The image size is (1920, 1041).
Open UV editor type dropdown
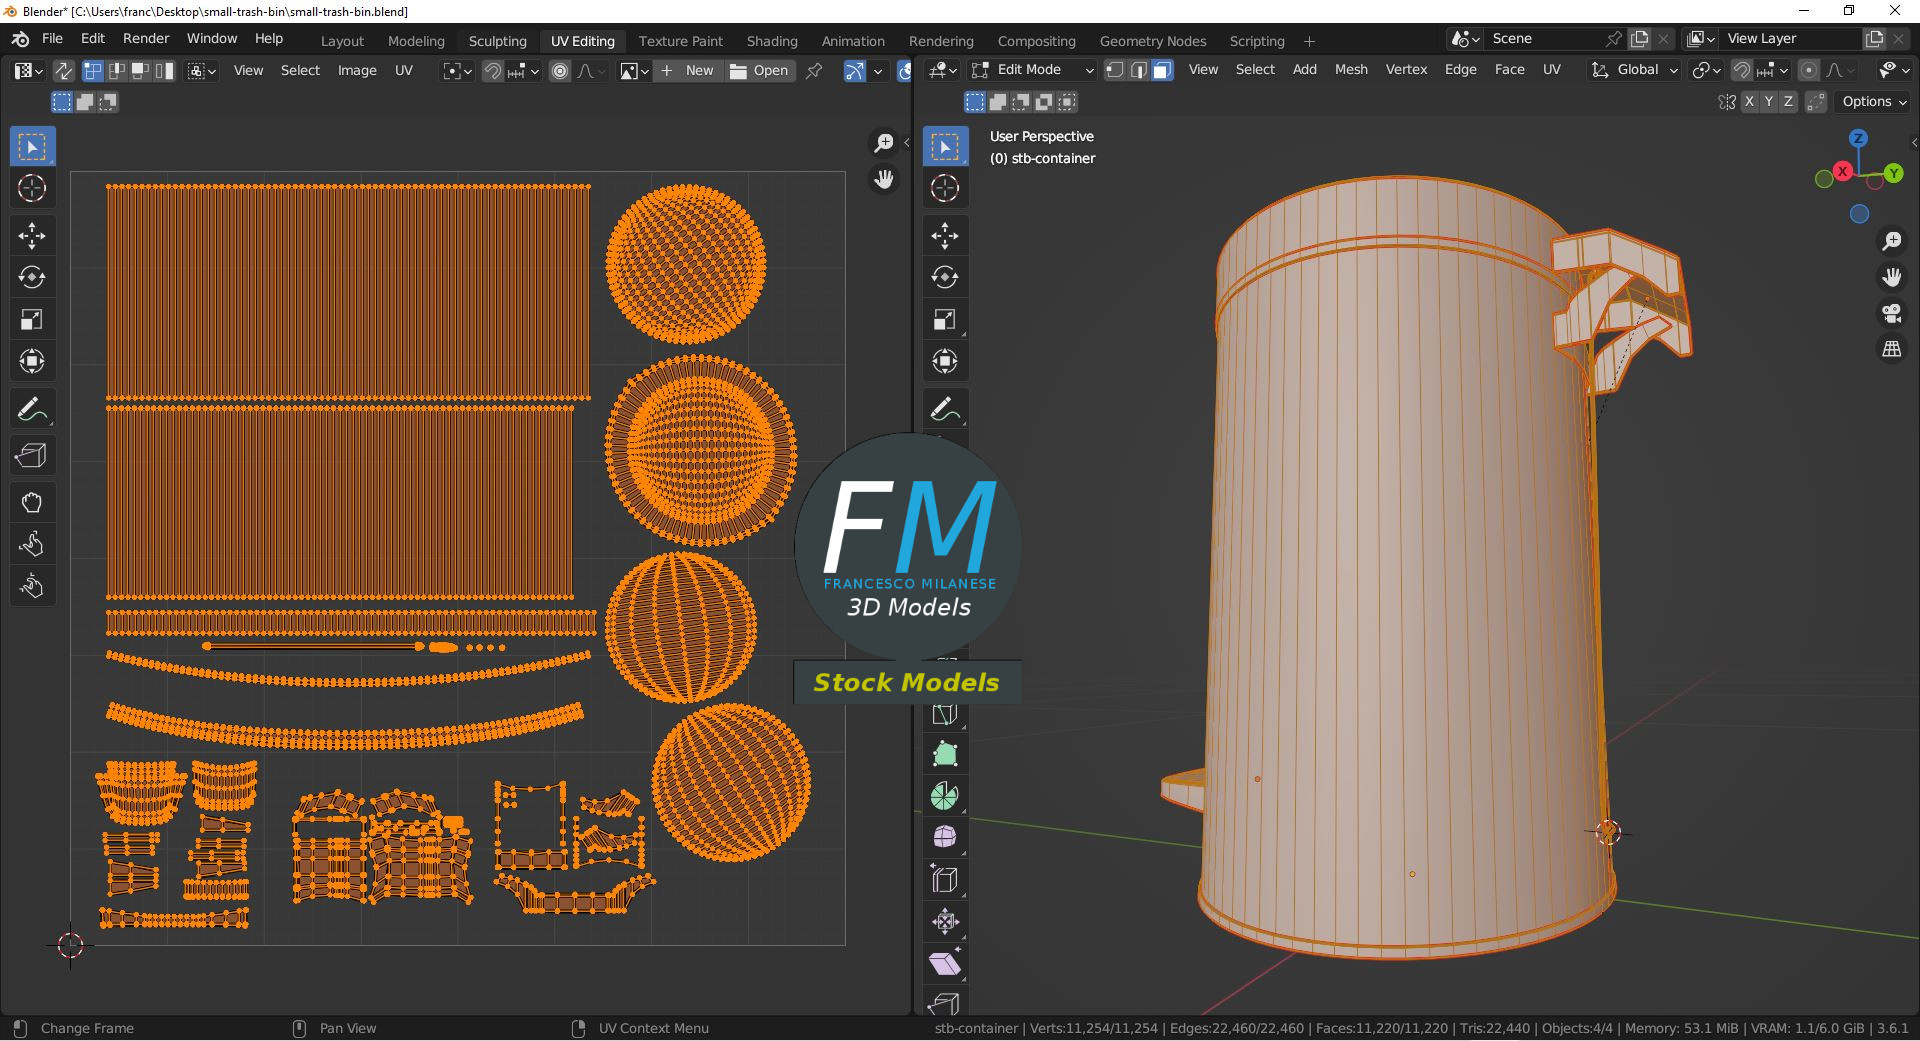(x=28, y=71)
